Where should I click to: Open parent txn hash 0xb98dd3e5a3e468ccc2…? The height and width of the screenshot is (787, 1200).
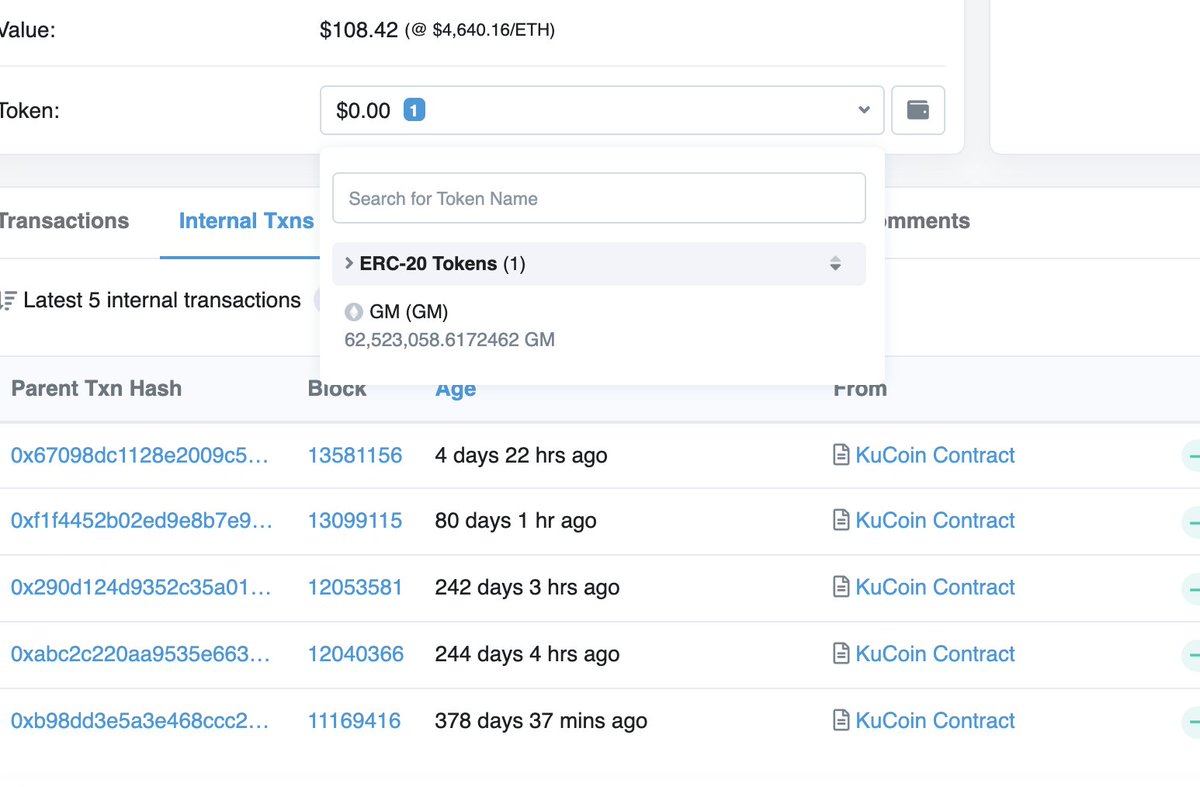pos(139,720)
